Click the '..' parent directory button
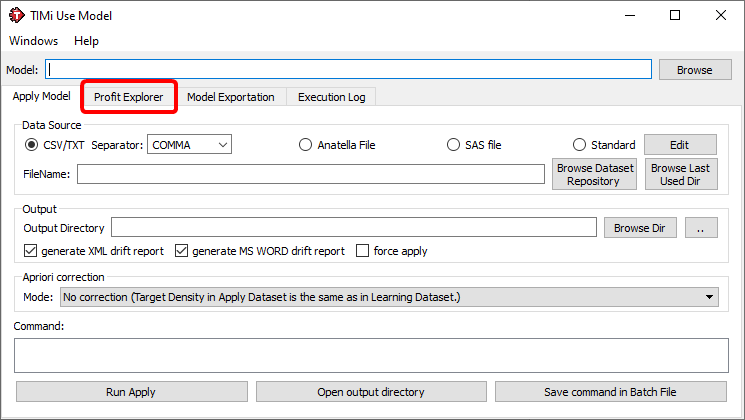The height and width of the screenshot is (420, 745). pos(701,228)
